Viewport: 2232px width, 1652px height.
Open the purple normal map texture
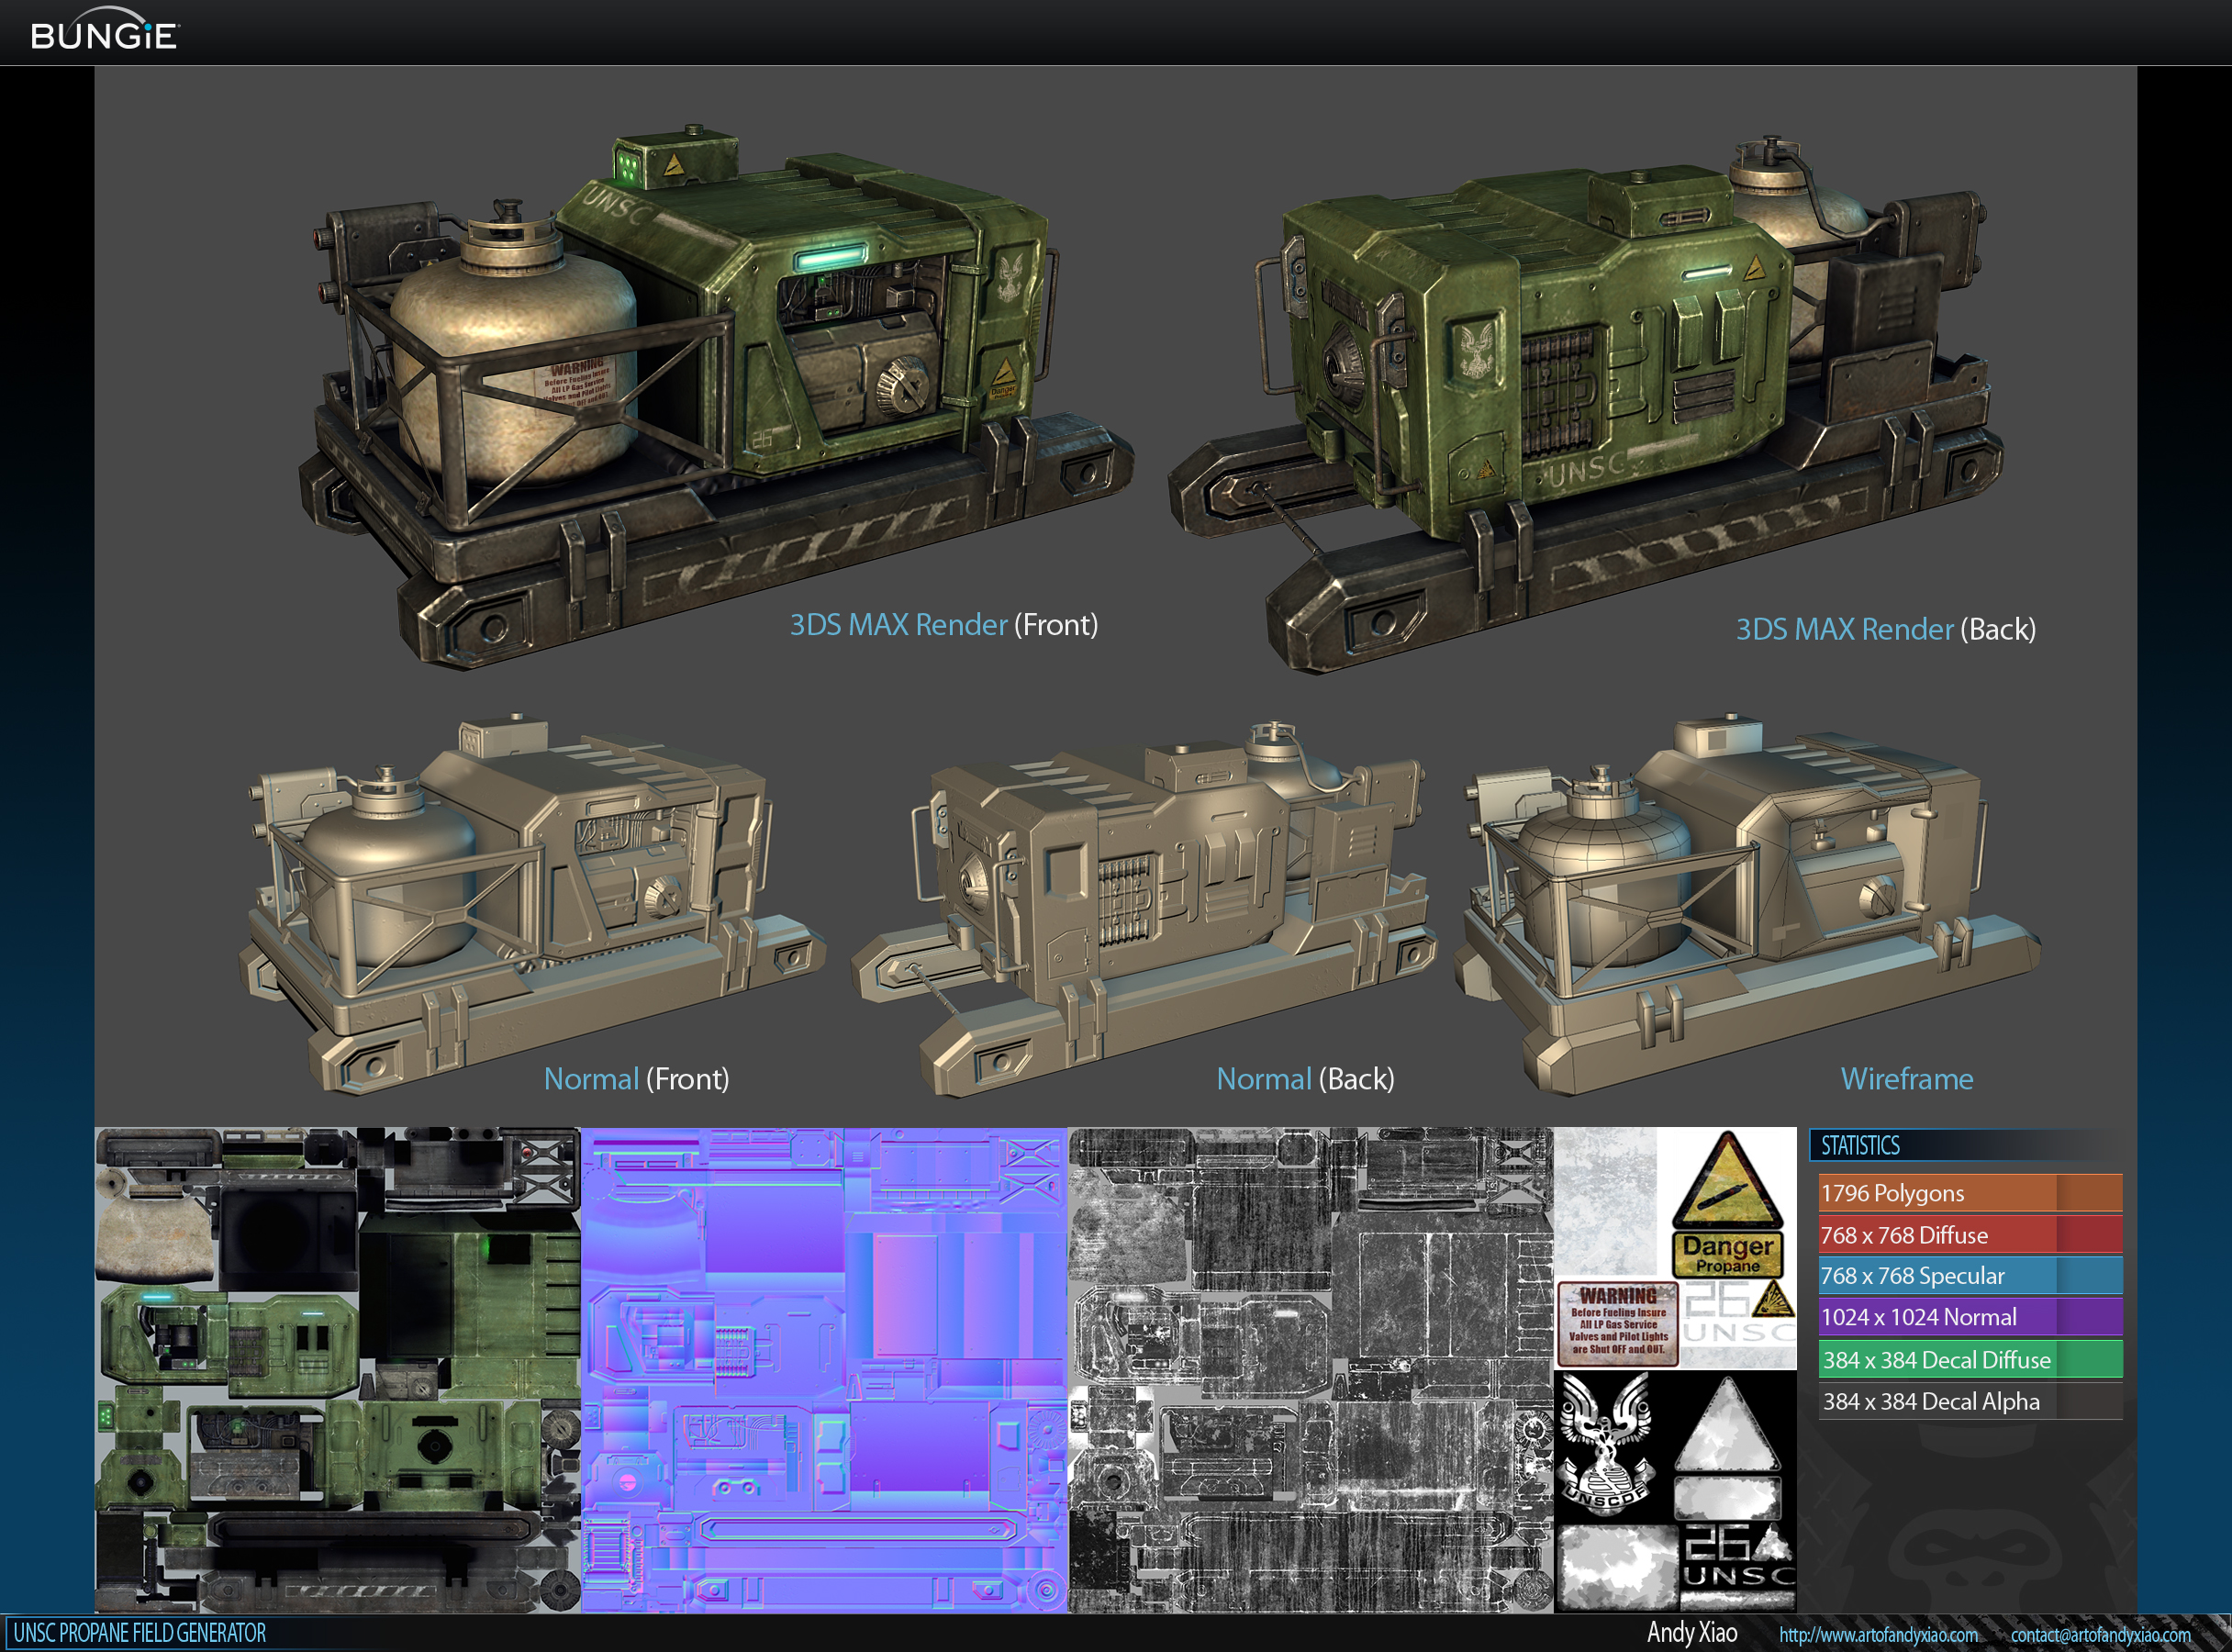pos(825,1369)
